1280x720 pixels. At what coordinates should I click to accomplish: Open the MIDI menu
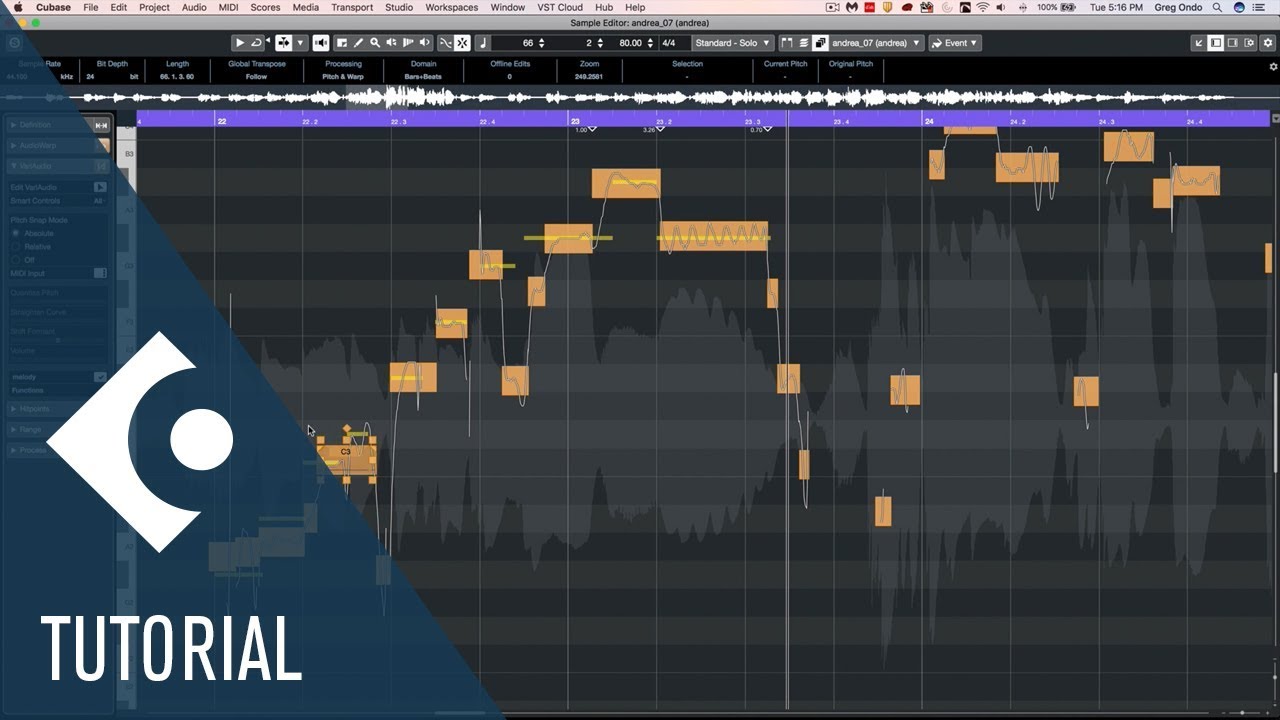coord(228,7)
